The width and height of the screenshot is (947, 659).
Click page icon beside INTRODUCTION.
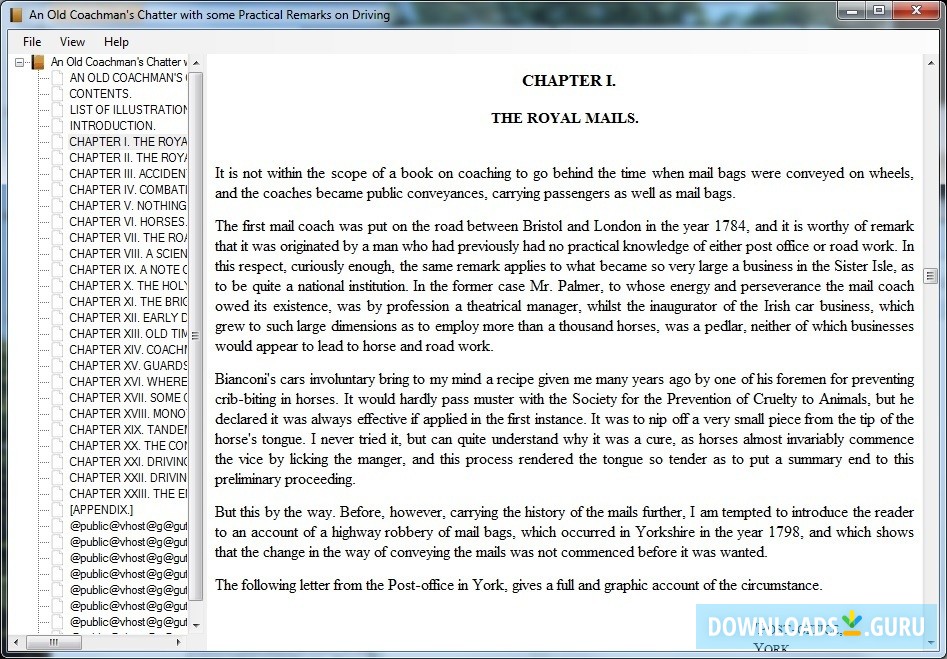tap(57, 126)
